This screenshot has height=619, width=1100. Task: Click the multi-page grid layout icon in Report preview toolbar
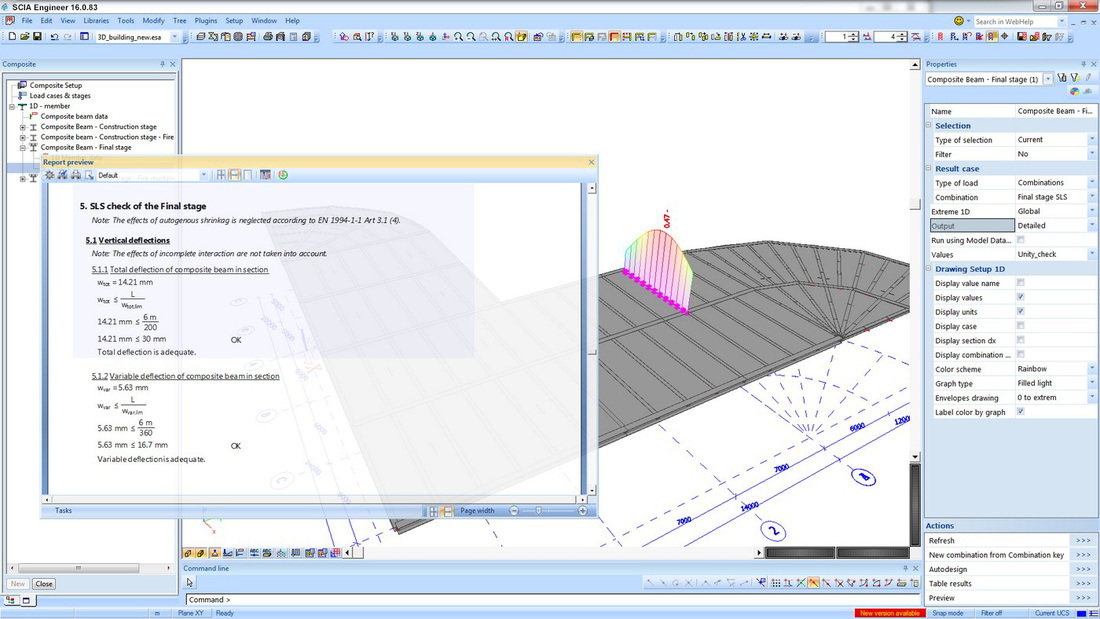(x=221, y=175)
